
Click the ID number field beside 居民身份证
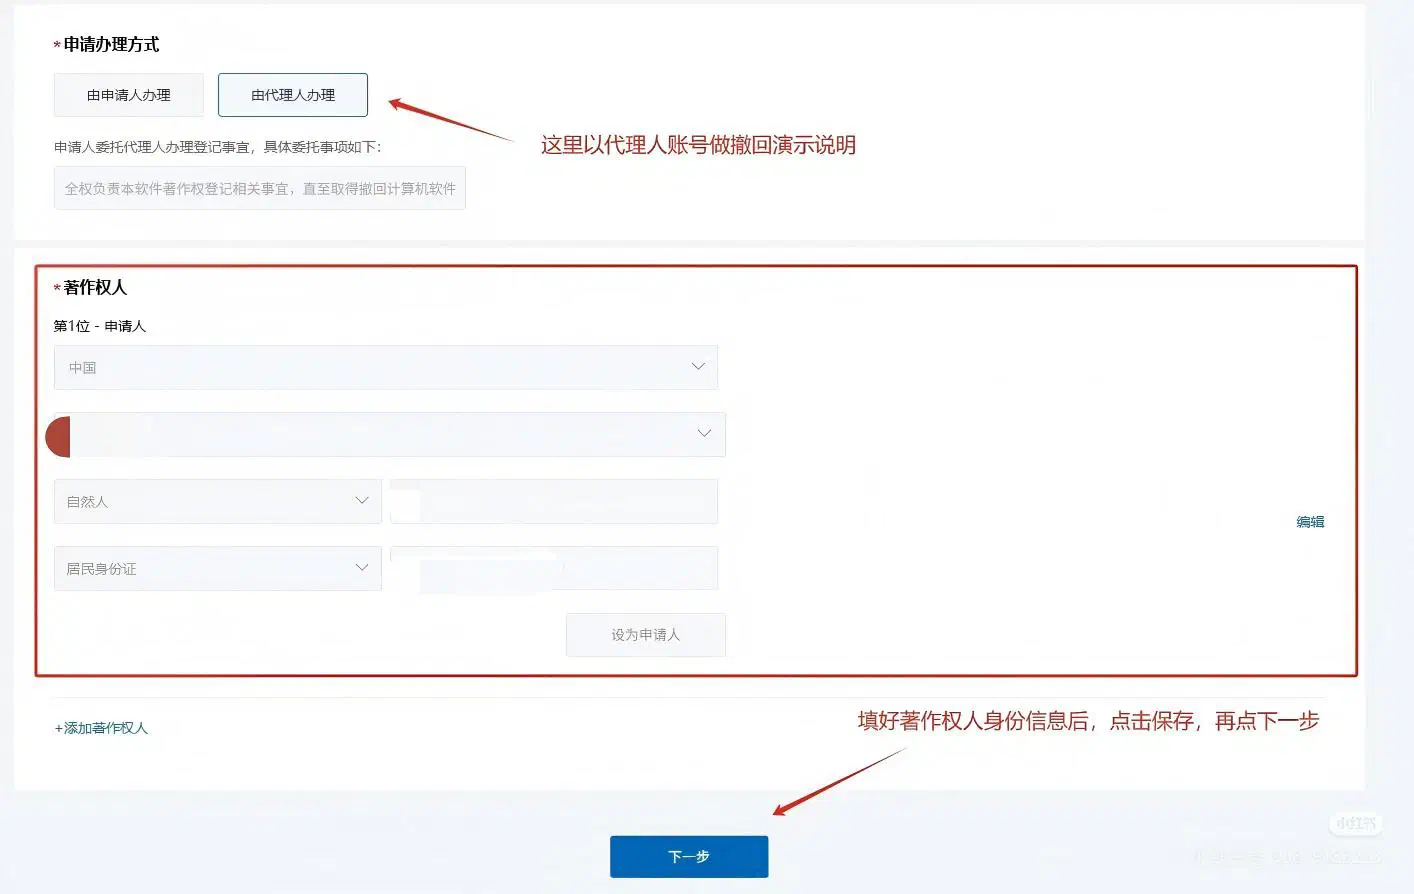click(x=554, y=568)
